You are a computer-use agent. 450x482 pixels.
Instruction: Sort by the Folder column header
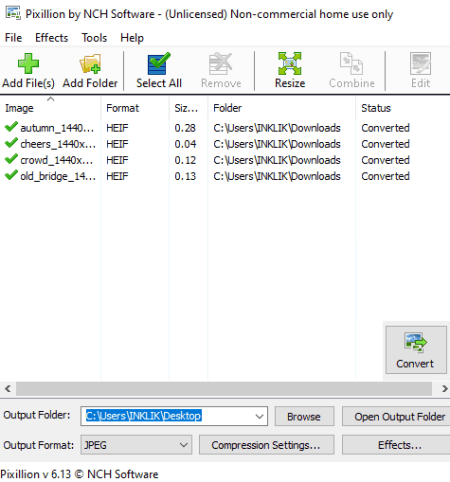[x=282, y=108]
